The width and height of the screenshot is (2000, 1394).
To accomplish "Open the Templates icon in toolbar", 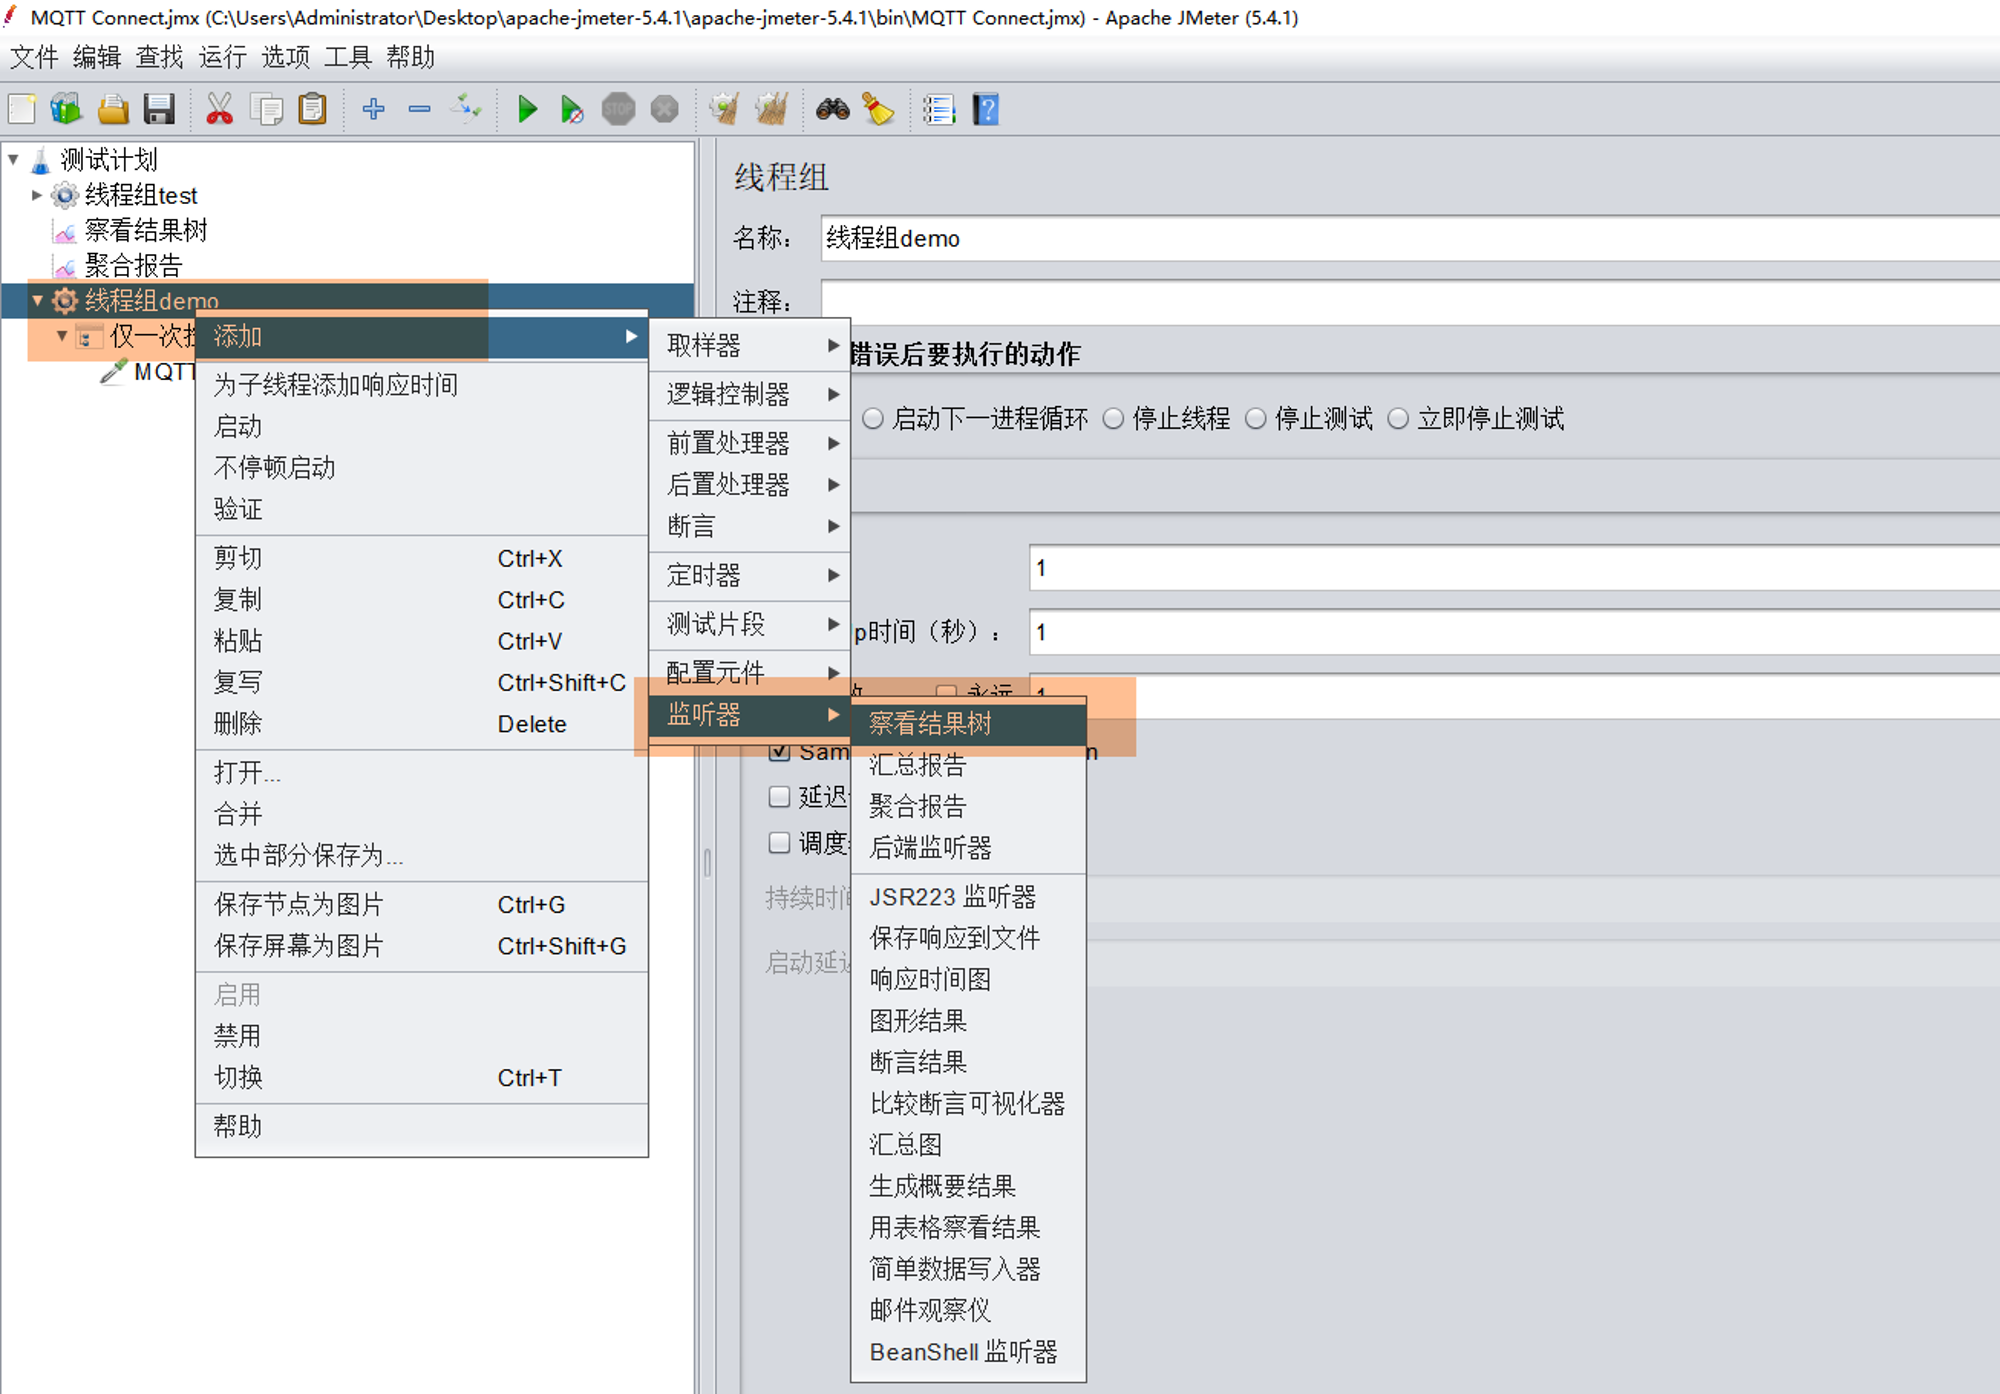I will pos(67,109).
